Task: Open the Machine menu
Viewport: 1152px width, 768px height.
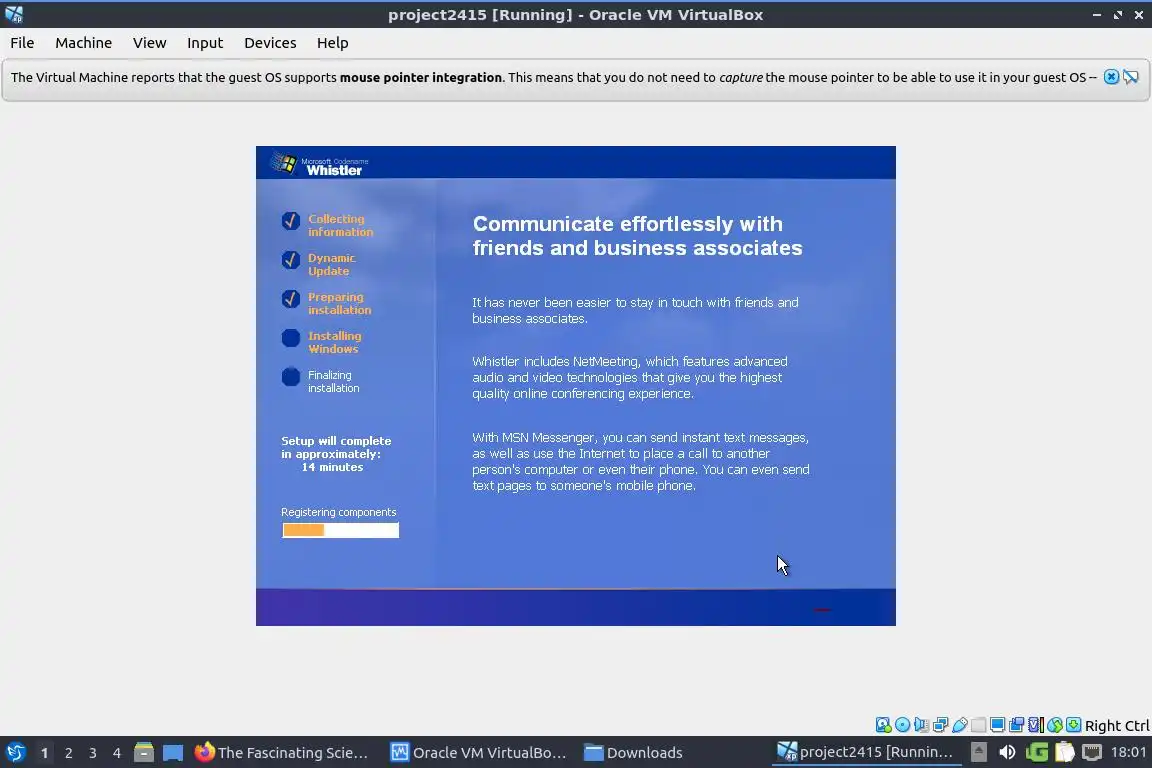Action: click(83, 43)
